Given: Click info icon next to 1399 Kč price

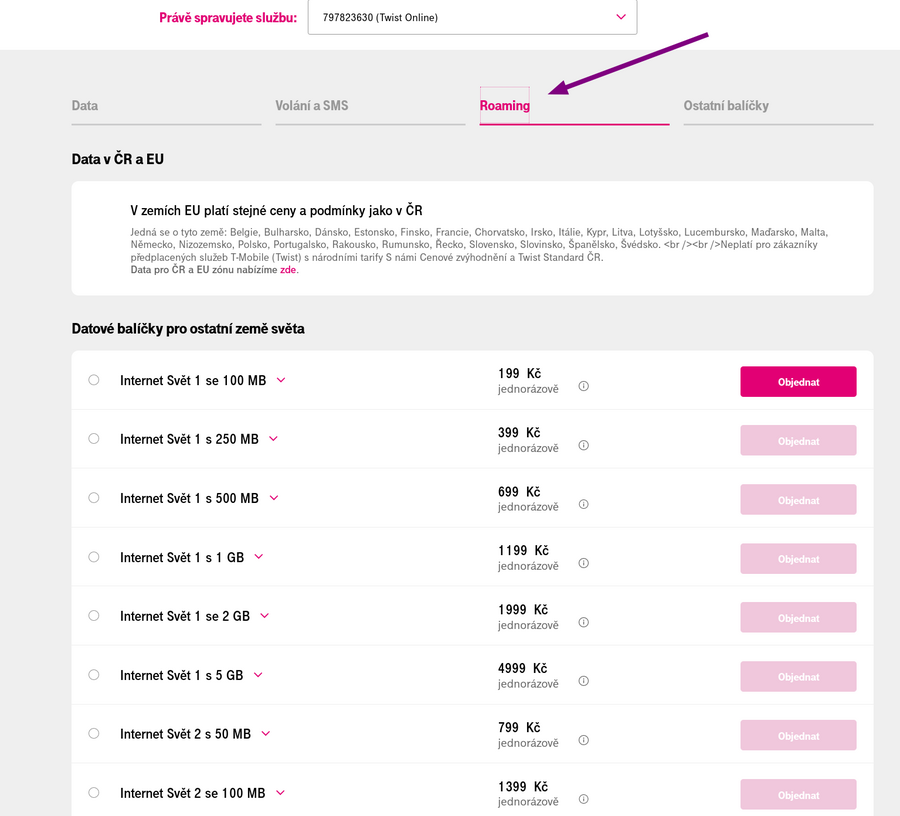Looking at the screenshot, I should coord(584,799).
